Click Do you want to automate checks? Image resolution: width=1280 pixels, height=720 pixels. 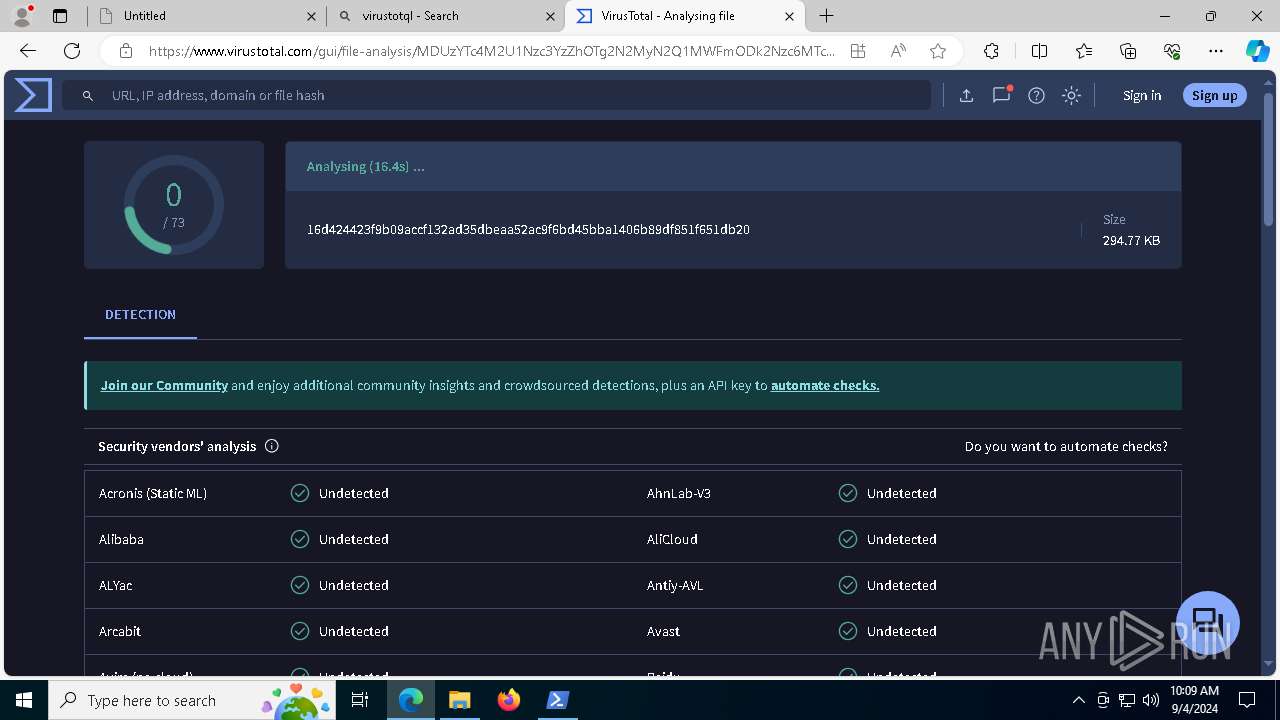pyautogui.click(x=1066, y=446)
